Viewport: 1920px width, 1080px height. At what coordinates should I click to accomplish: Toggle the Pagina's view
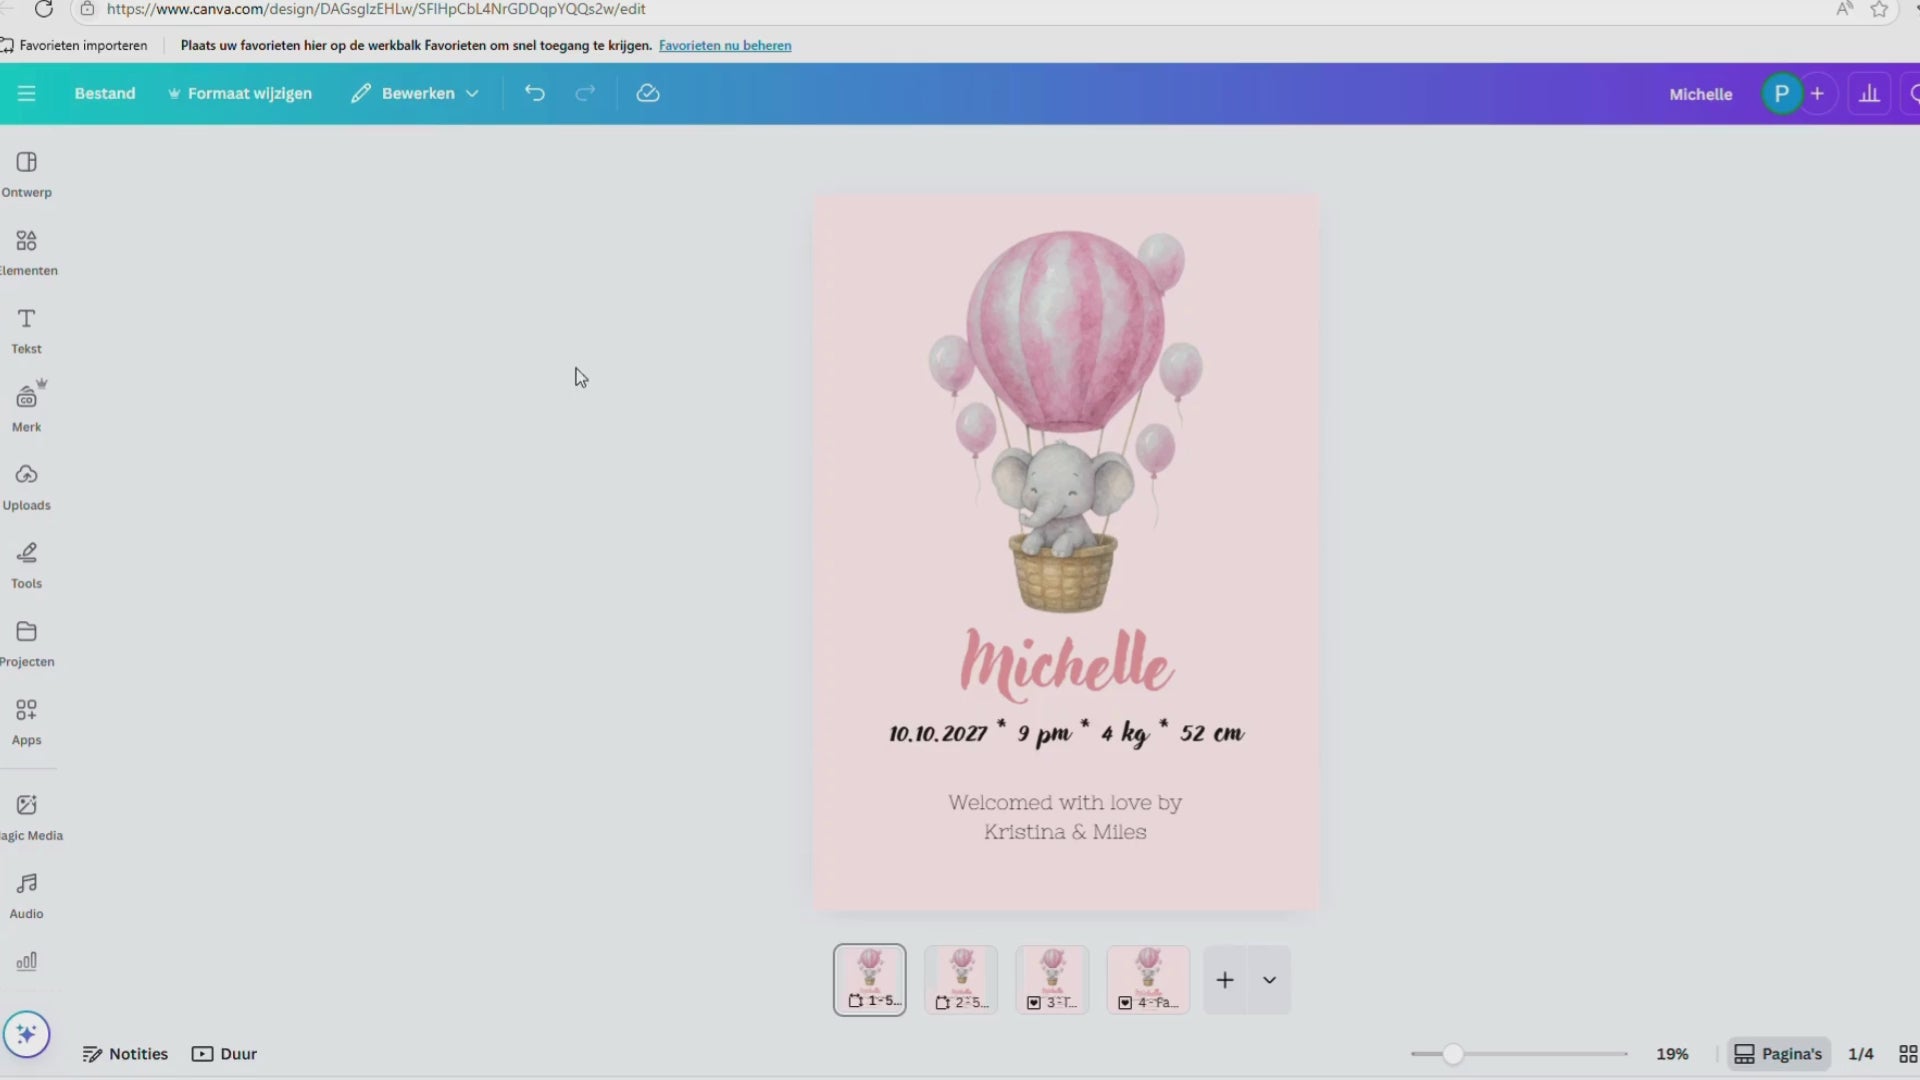[1778, 1054]
